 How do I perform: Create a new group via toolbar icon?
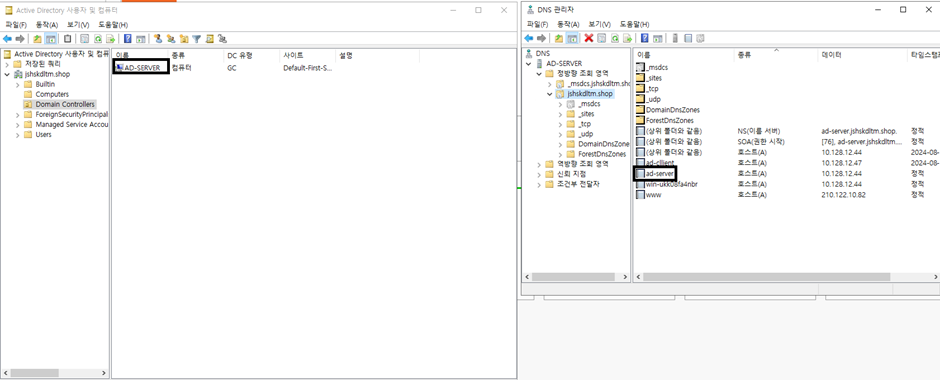point(171,39)
